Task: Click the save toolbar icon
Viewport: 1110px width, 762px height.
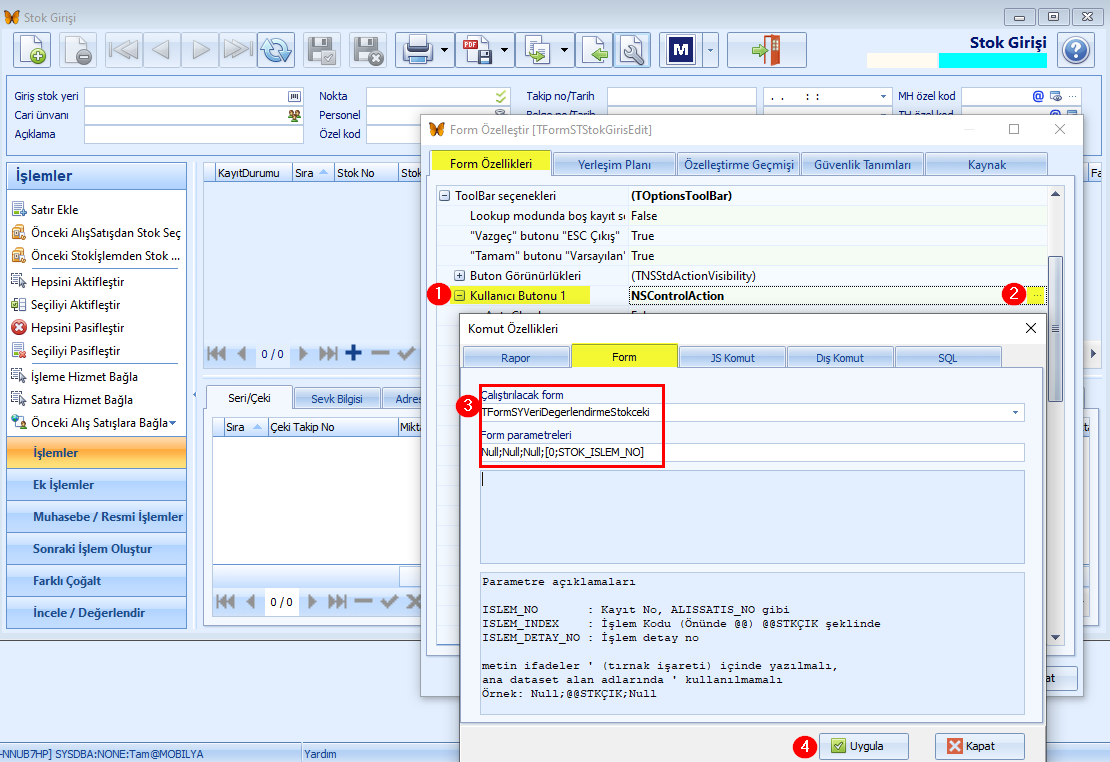Action: 322,50
